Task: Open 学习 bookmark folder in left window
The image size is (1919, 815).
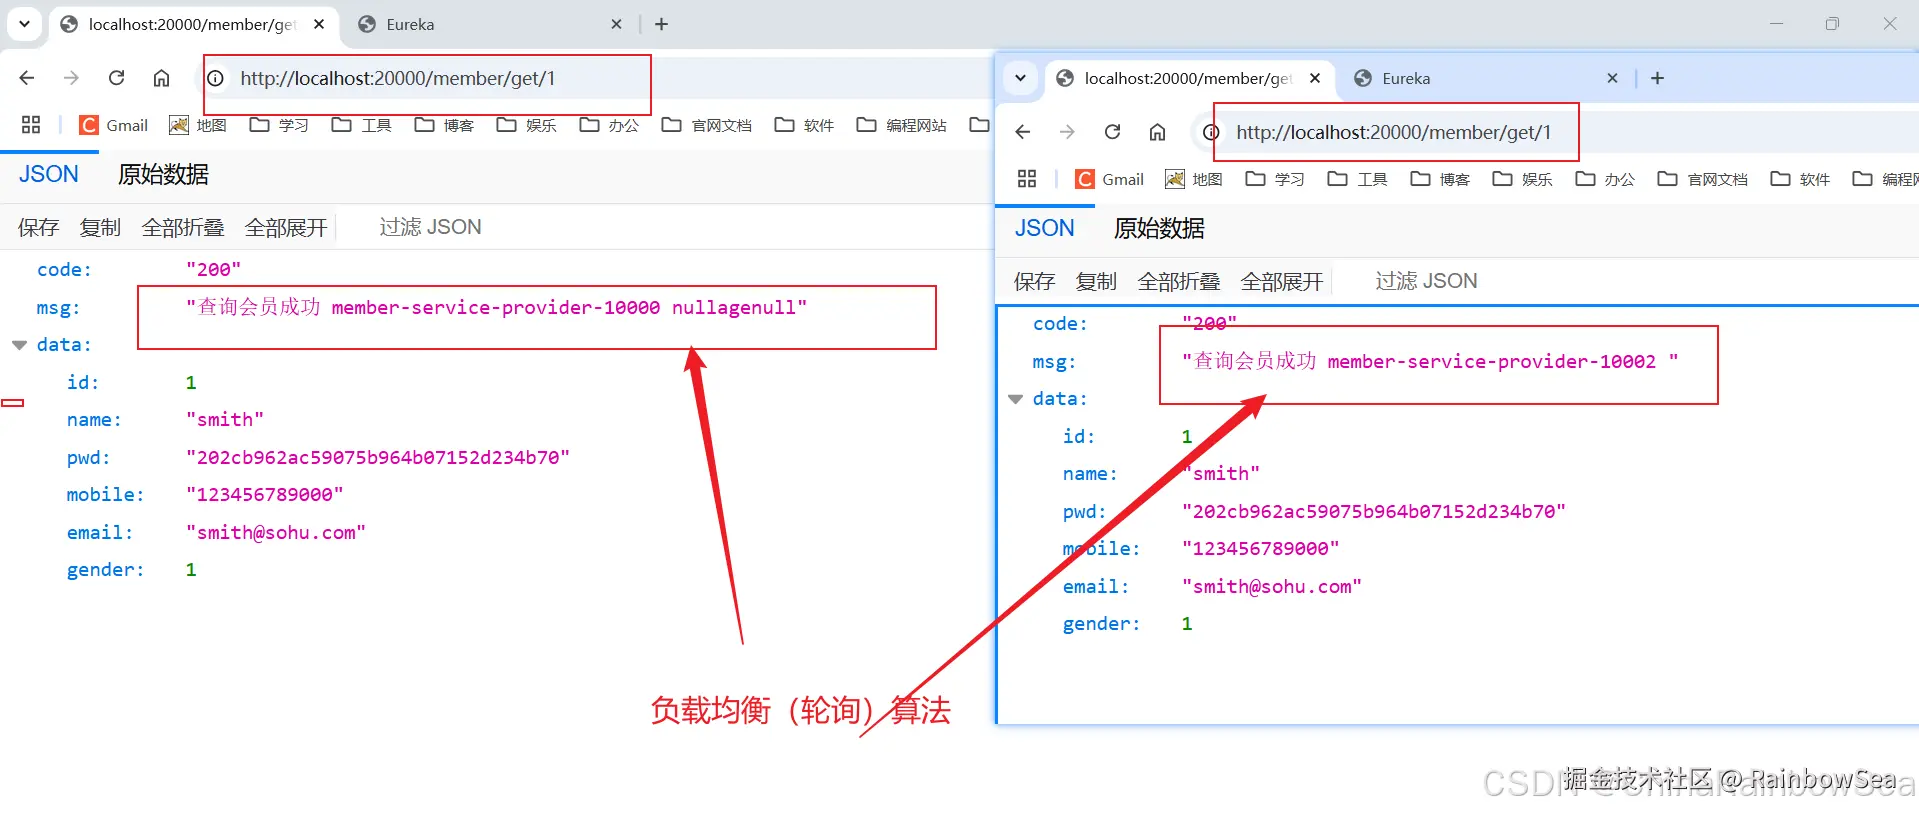Action: point(279,125)
